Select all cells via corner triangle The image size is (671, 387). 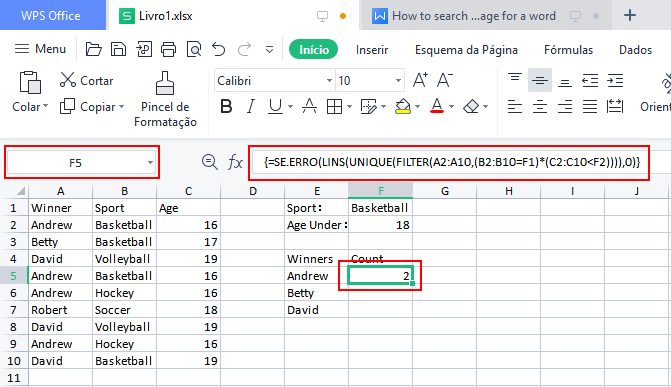pos(20,191)
